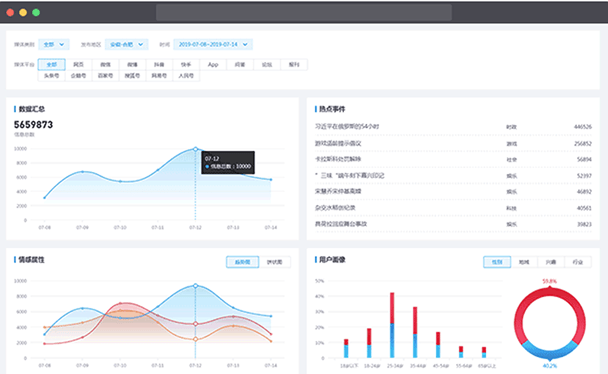Screen dimensions: 608x374
Task: Select the 报刊 platform filter
Action: (x=294, y=64)
